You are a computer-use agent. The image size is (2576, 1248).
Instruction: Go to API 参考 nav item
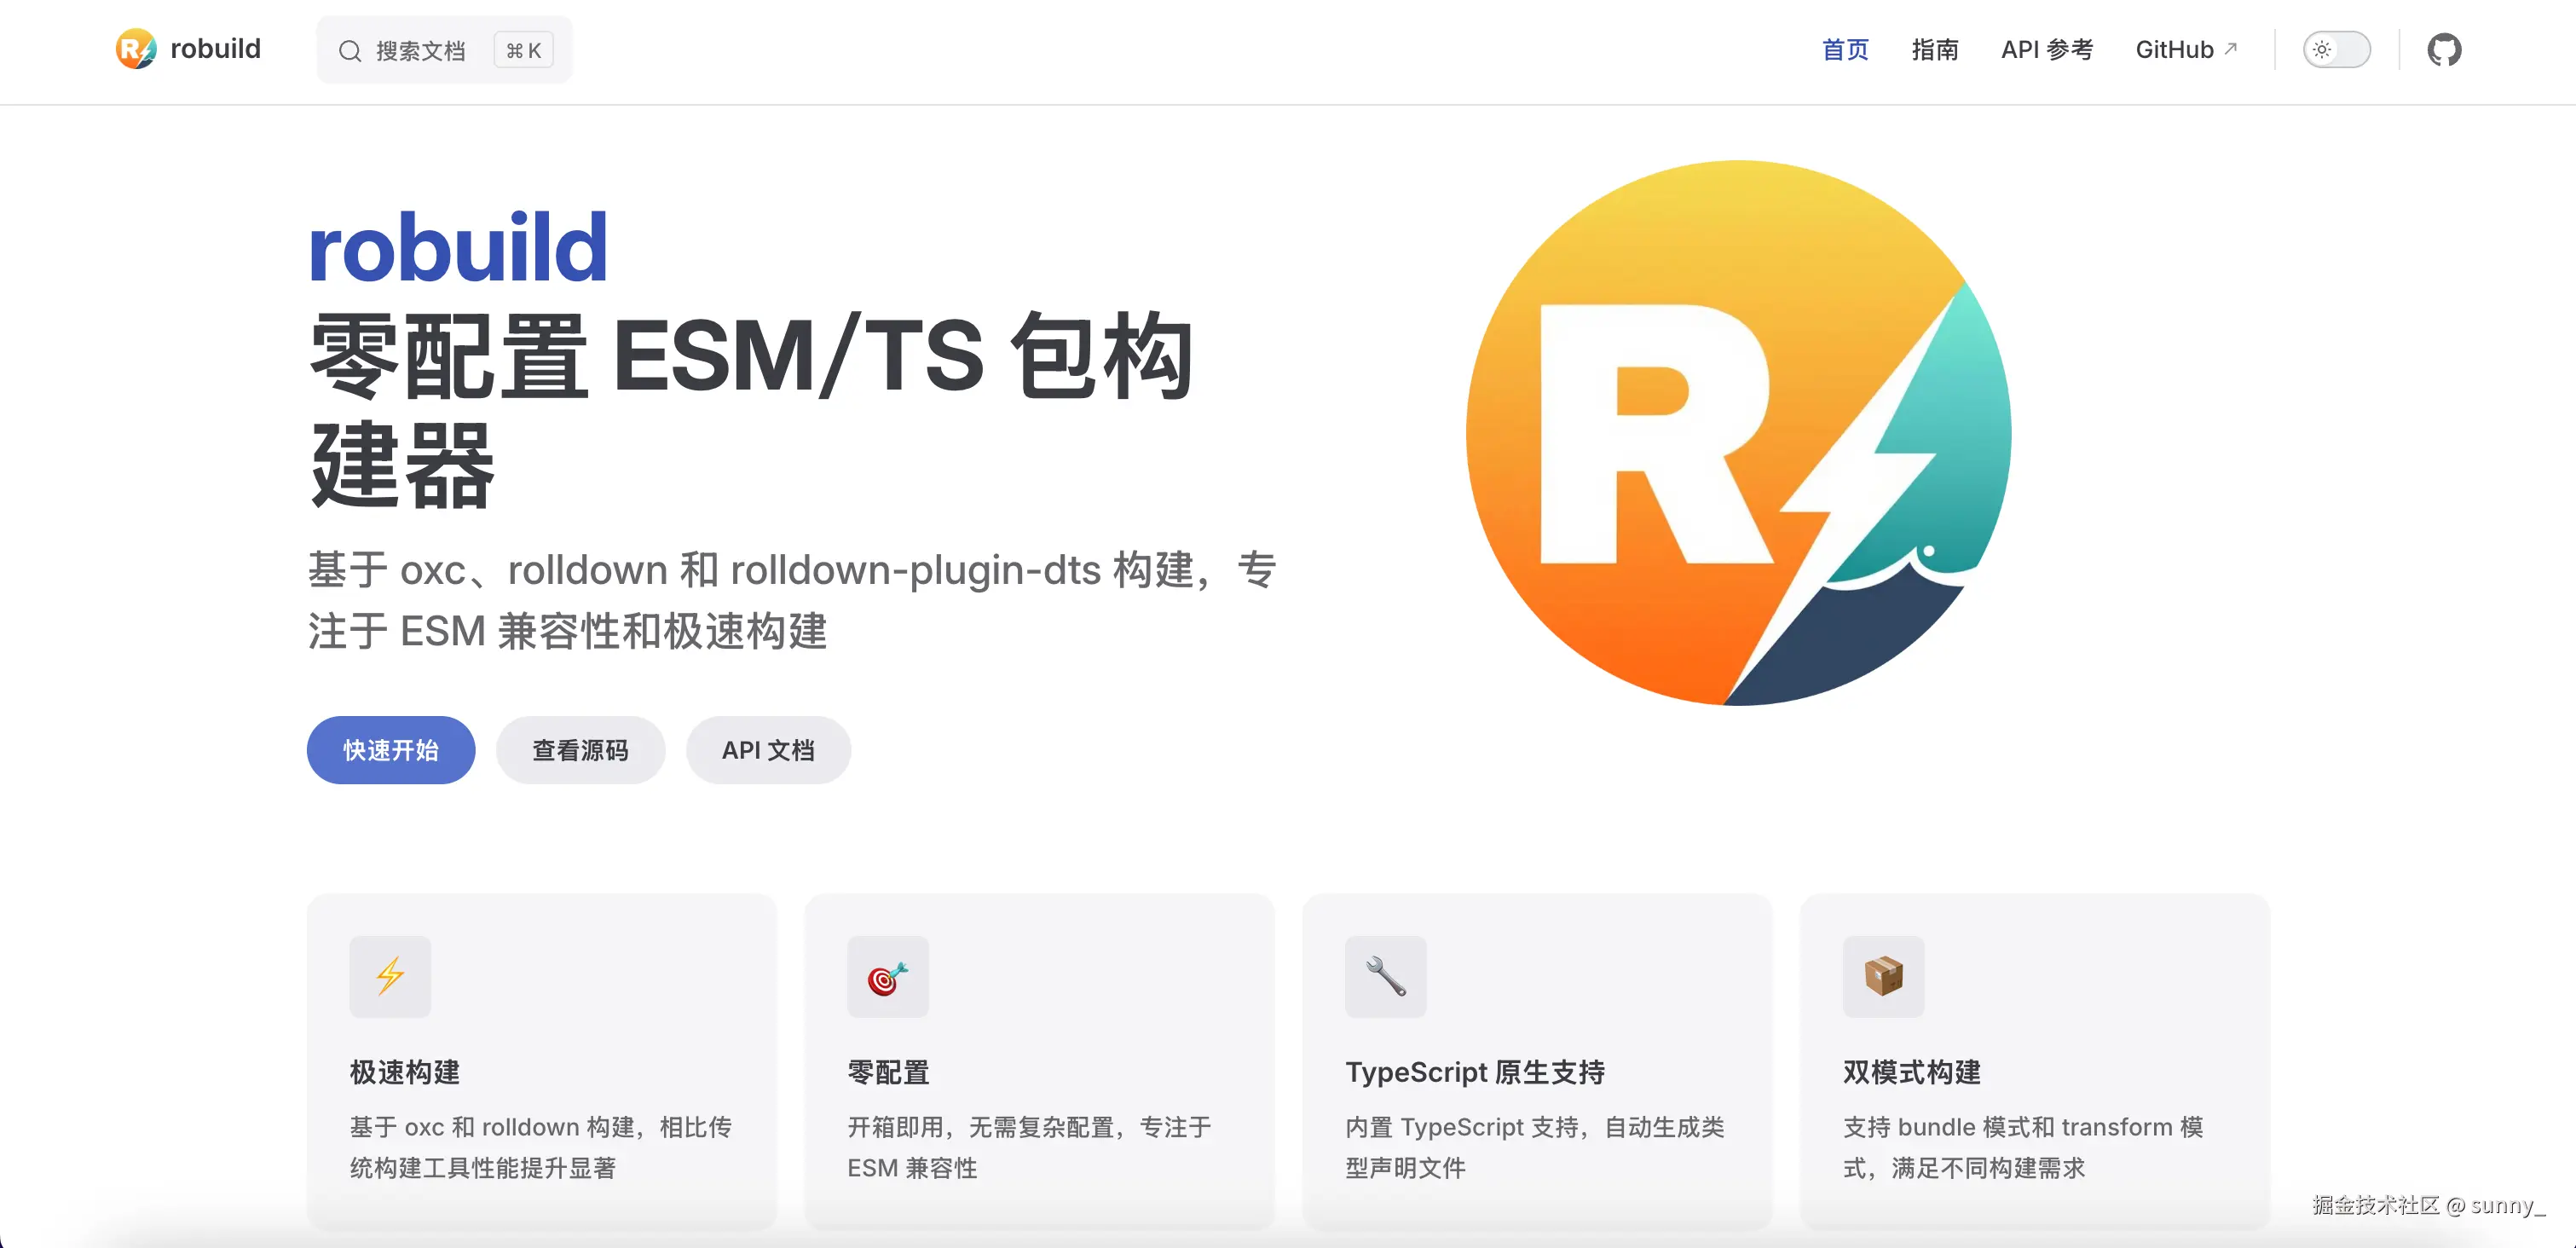pyautogui.click(x=2046, y=50)
